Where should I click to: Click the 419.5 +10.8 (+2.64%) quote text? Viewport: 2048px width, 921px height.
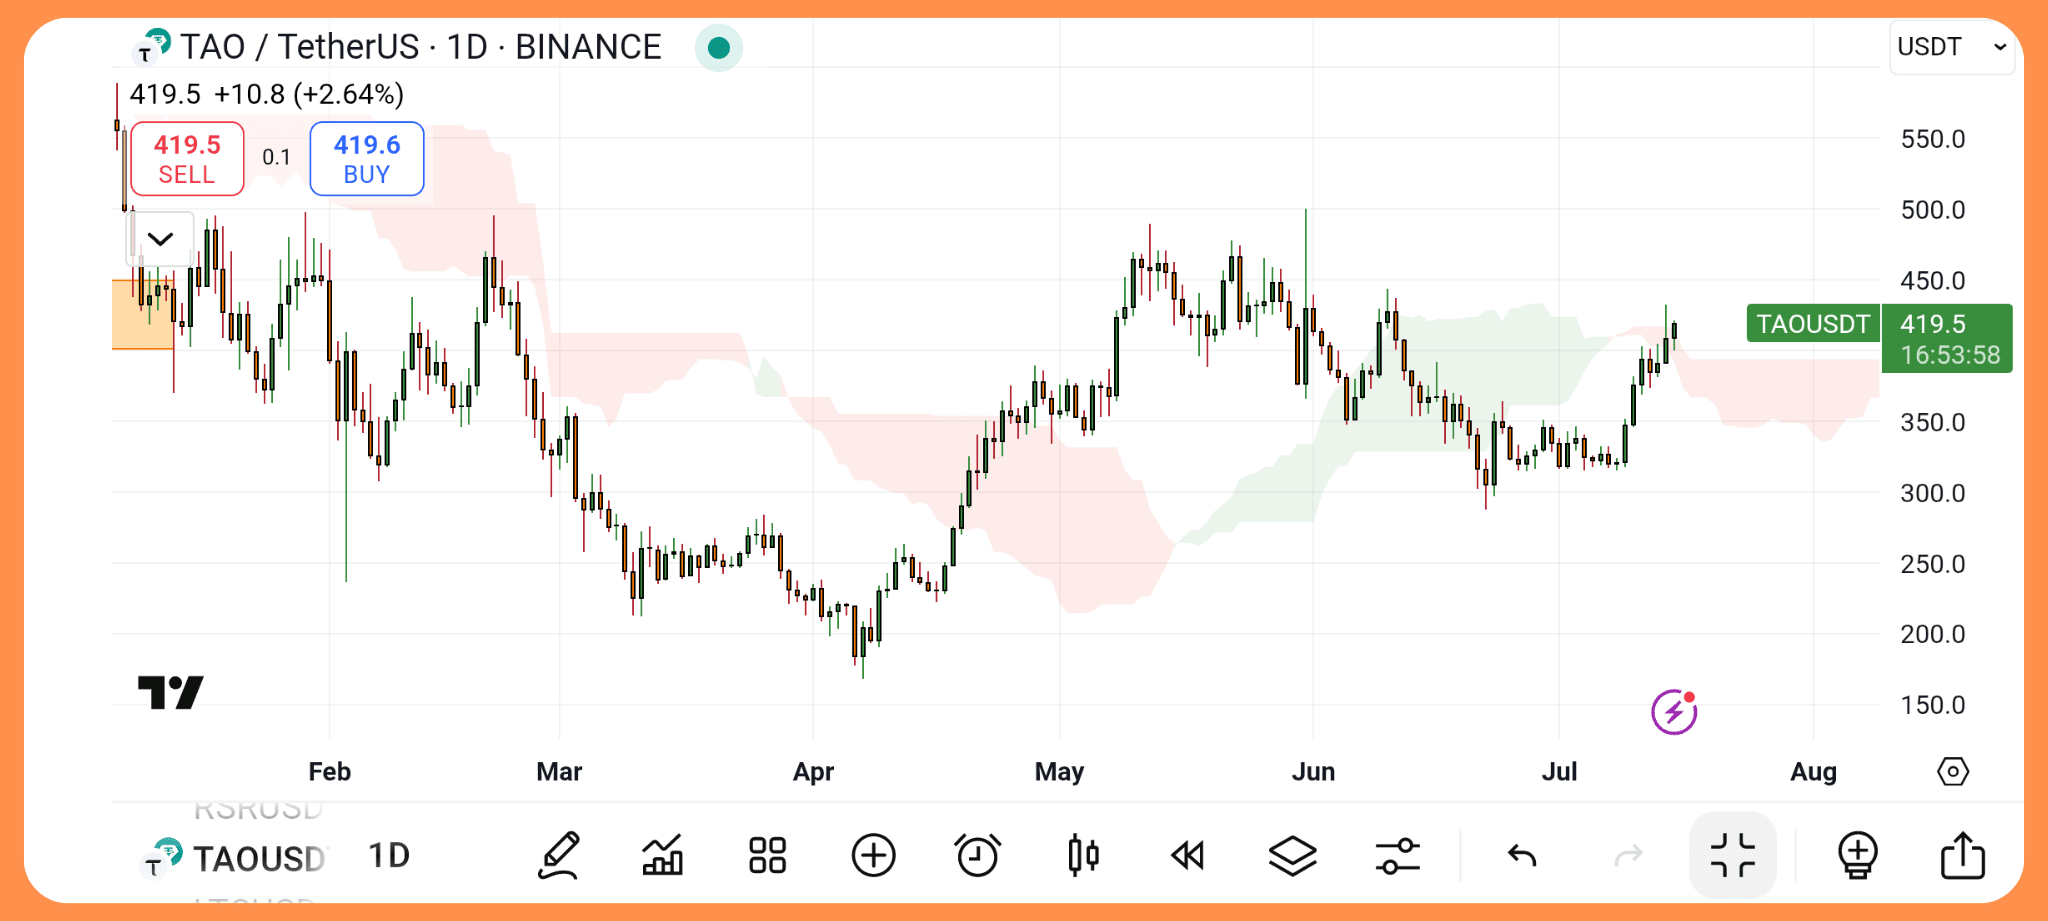(x=267, y=94)
